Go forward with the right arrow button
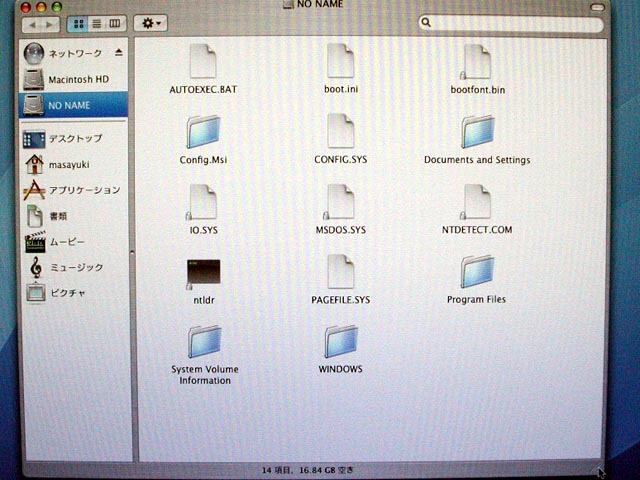This screenshot has height=480, width=640. 50,22
